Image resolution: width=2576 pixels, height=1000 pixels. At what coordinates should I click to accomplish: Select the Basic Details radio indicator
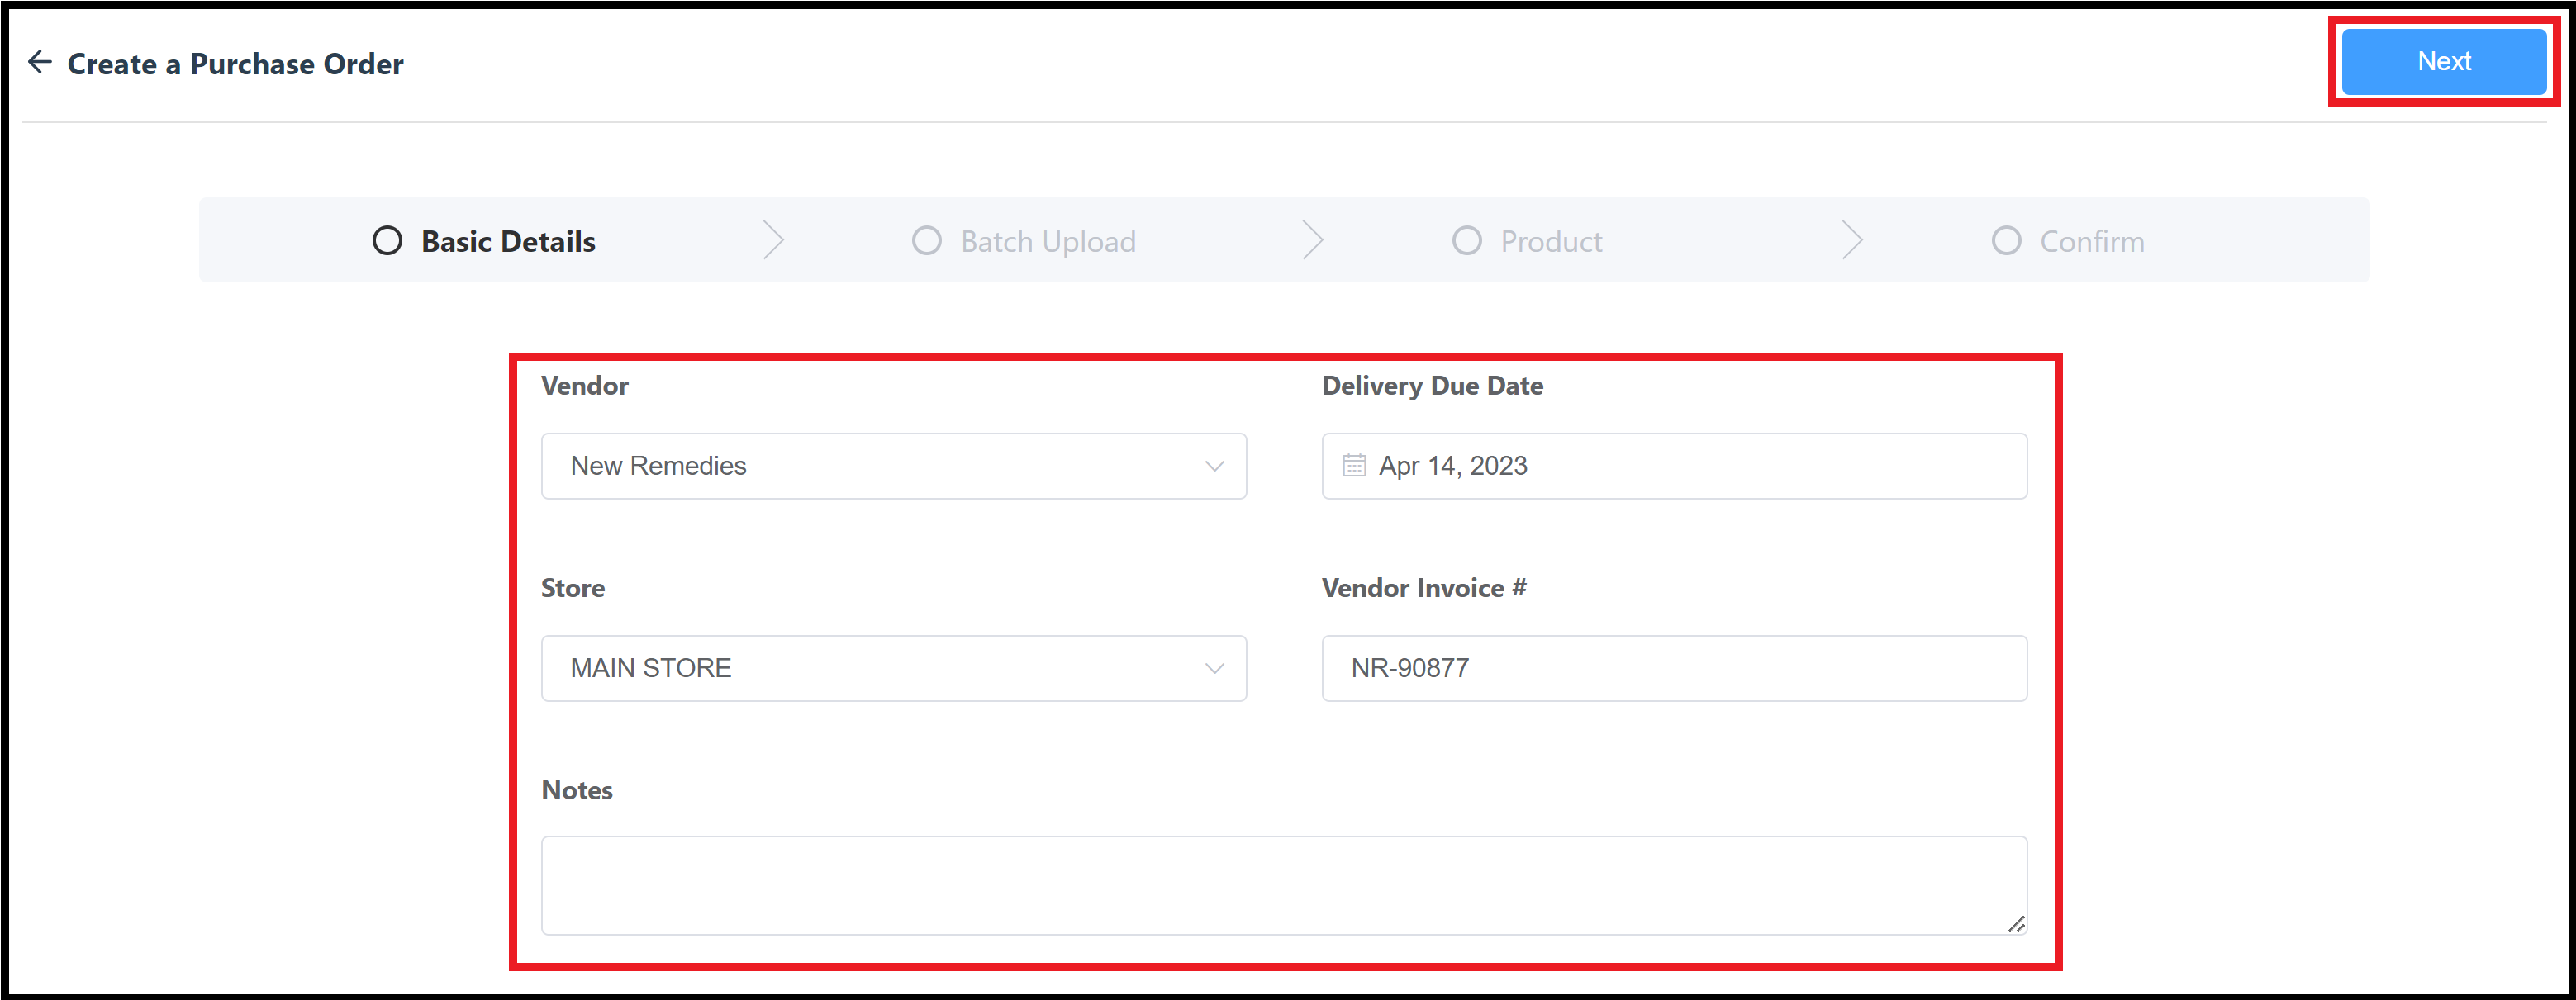coord(387,240)
